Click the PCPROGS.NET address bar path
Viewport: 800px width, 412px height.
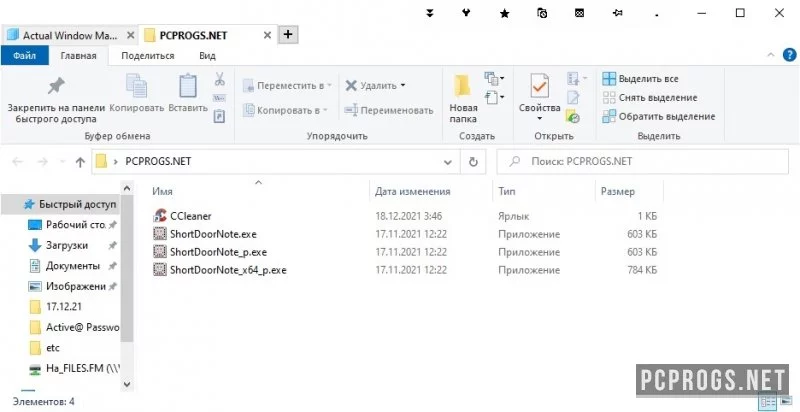click(x=158, y=162)
